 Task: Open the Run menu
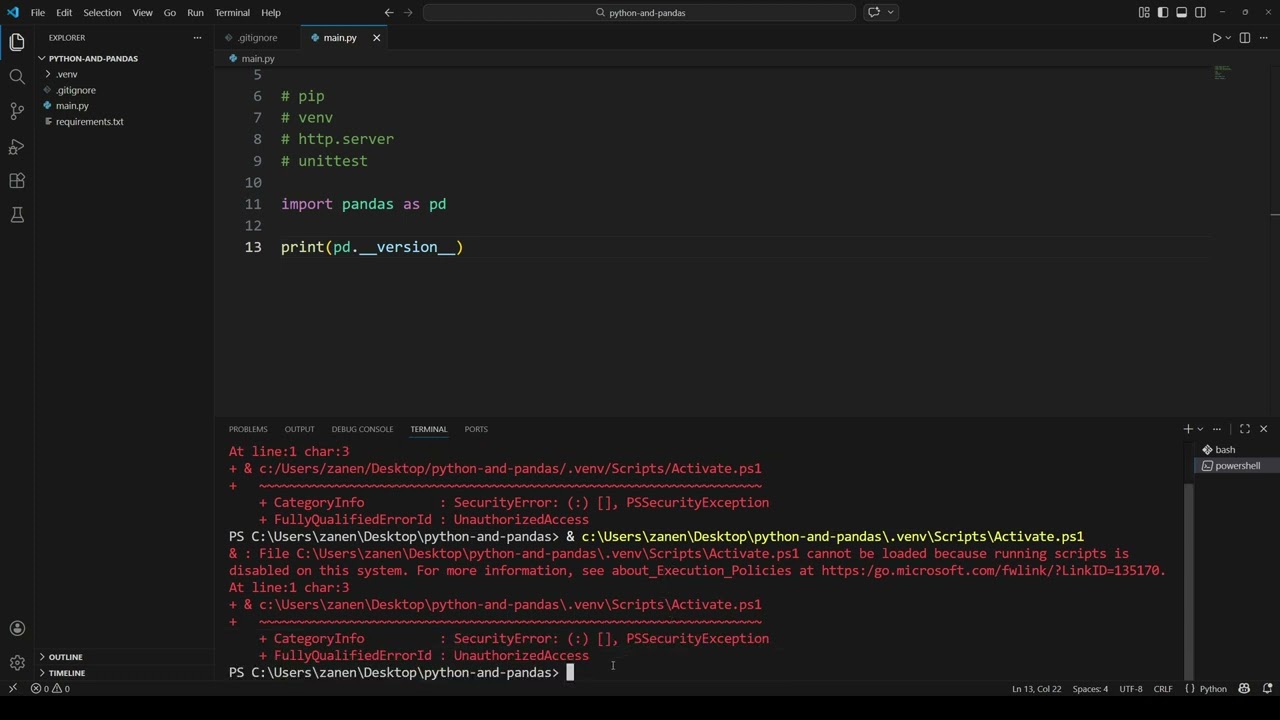pos(195,12)
